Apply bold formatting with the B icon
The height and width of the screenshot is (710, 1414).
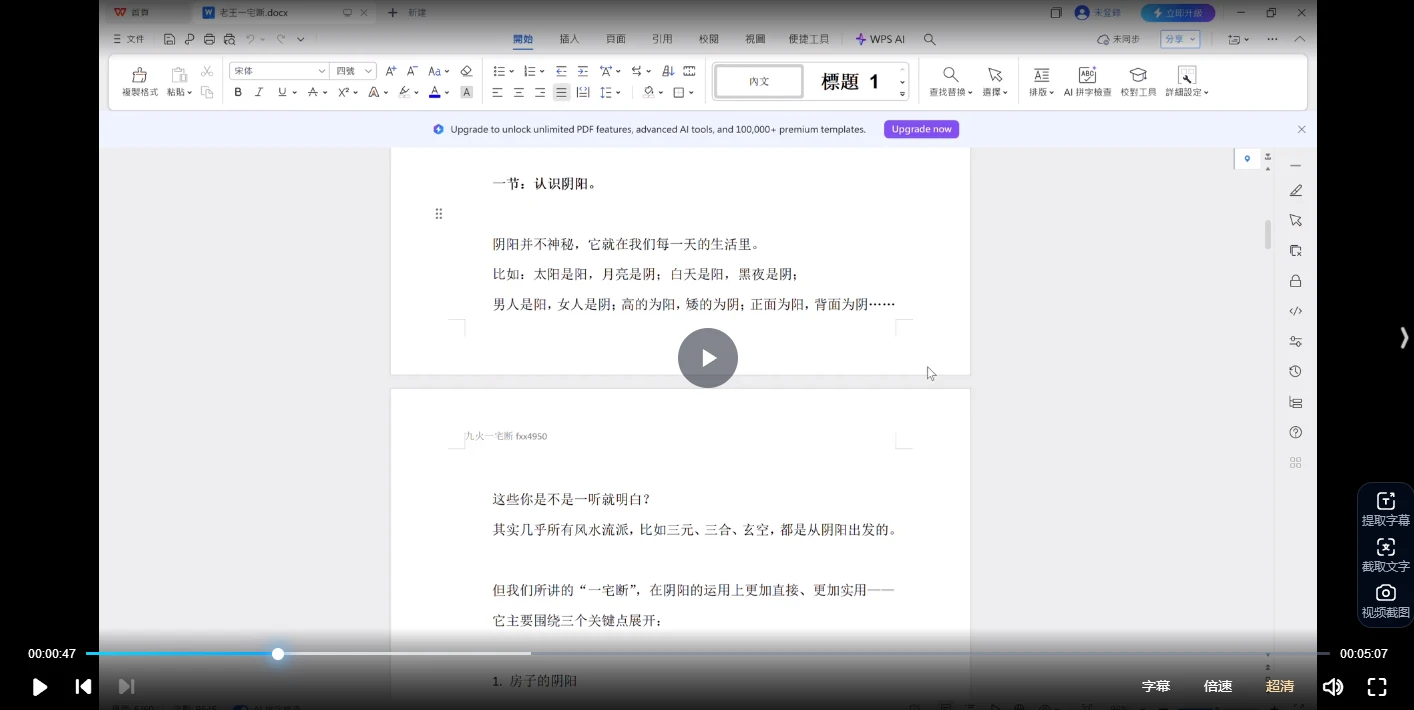point(237,92)
